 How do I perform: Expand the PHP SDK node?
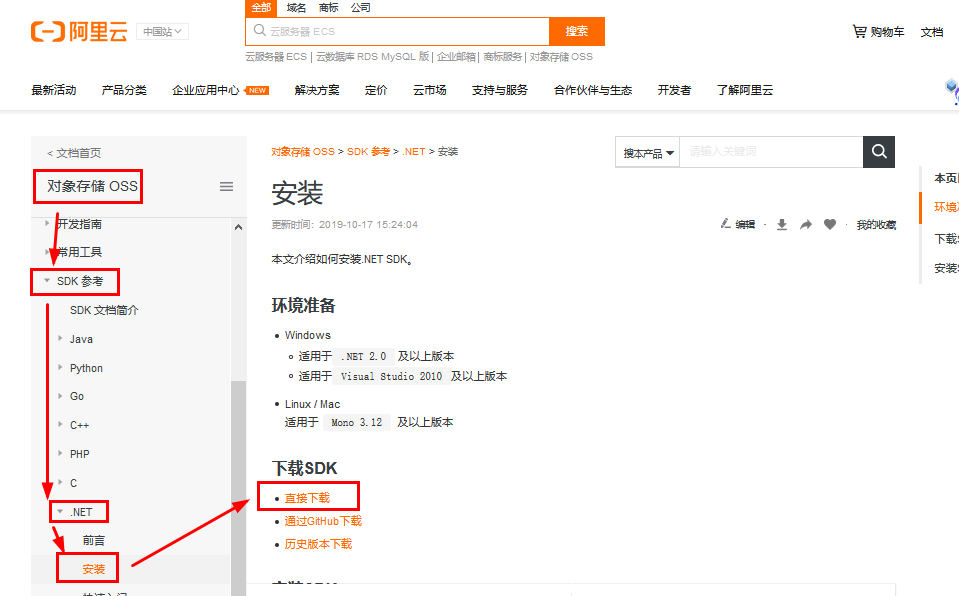click(x=60, y=453)
